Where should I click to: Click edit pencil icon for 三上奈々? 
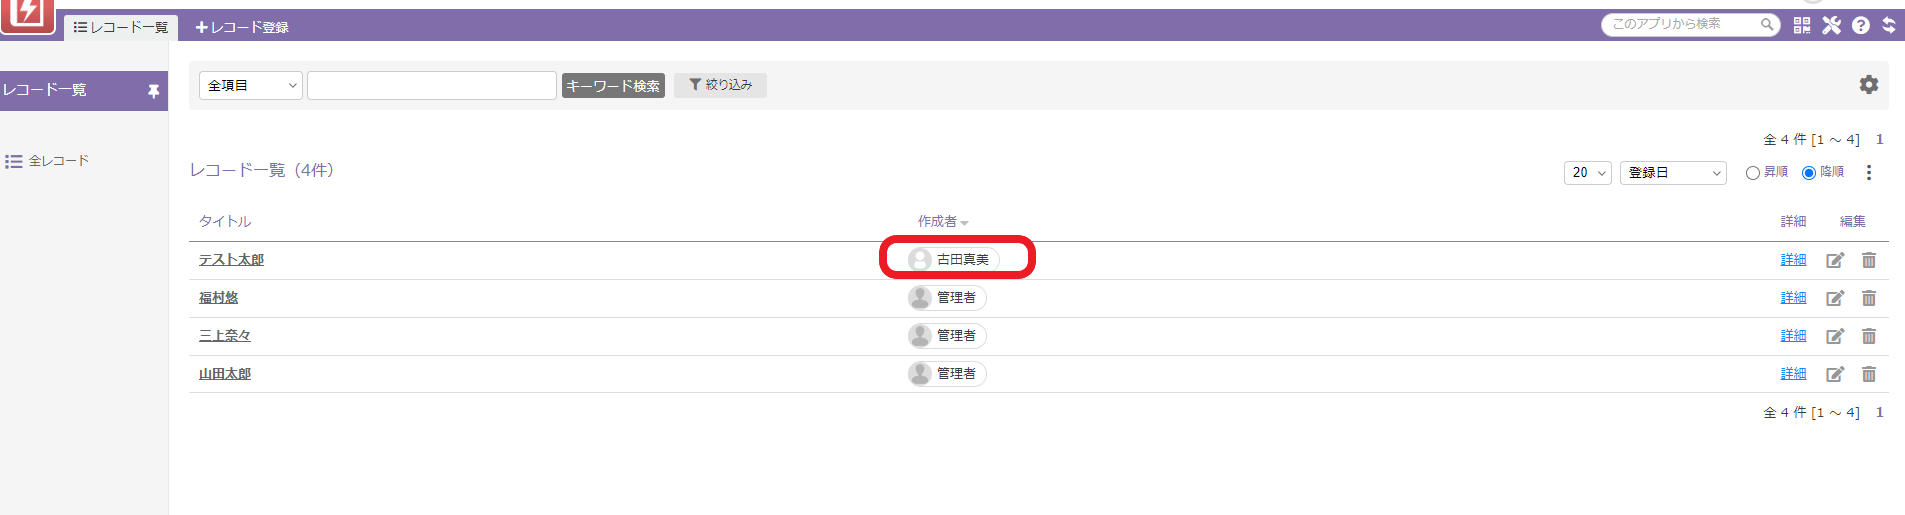[1834, 336]
